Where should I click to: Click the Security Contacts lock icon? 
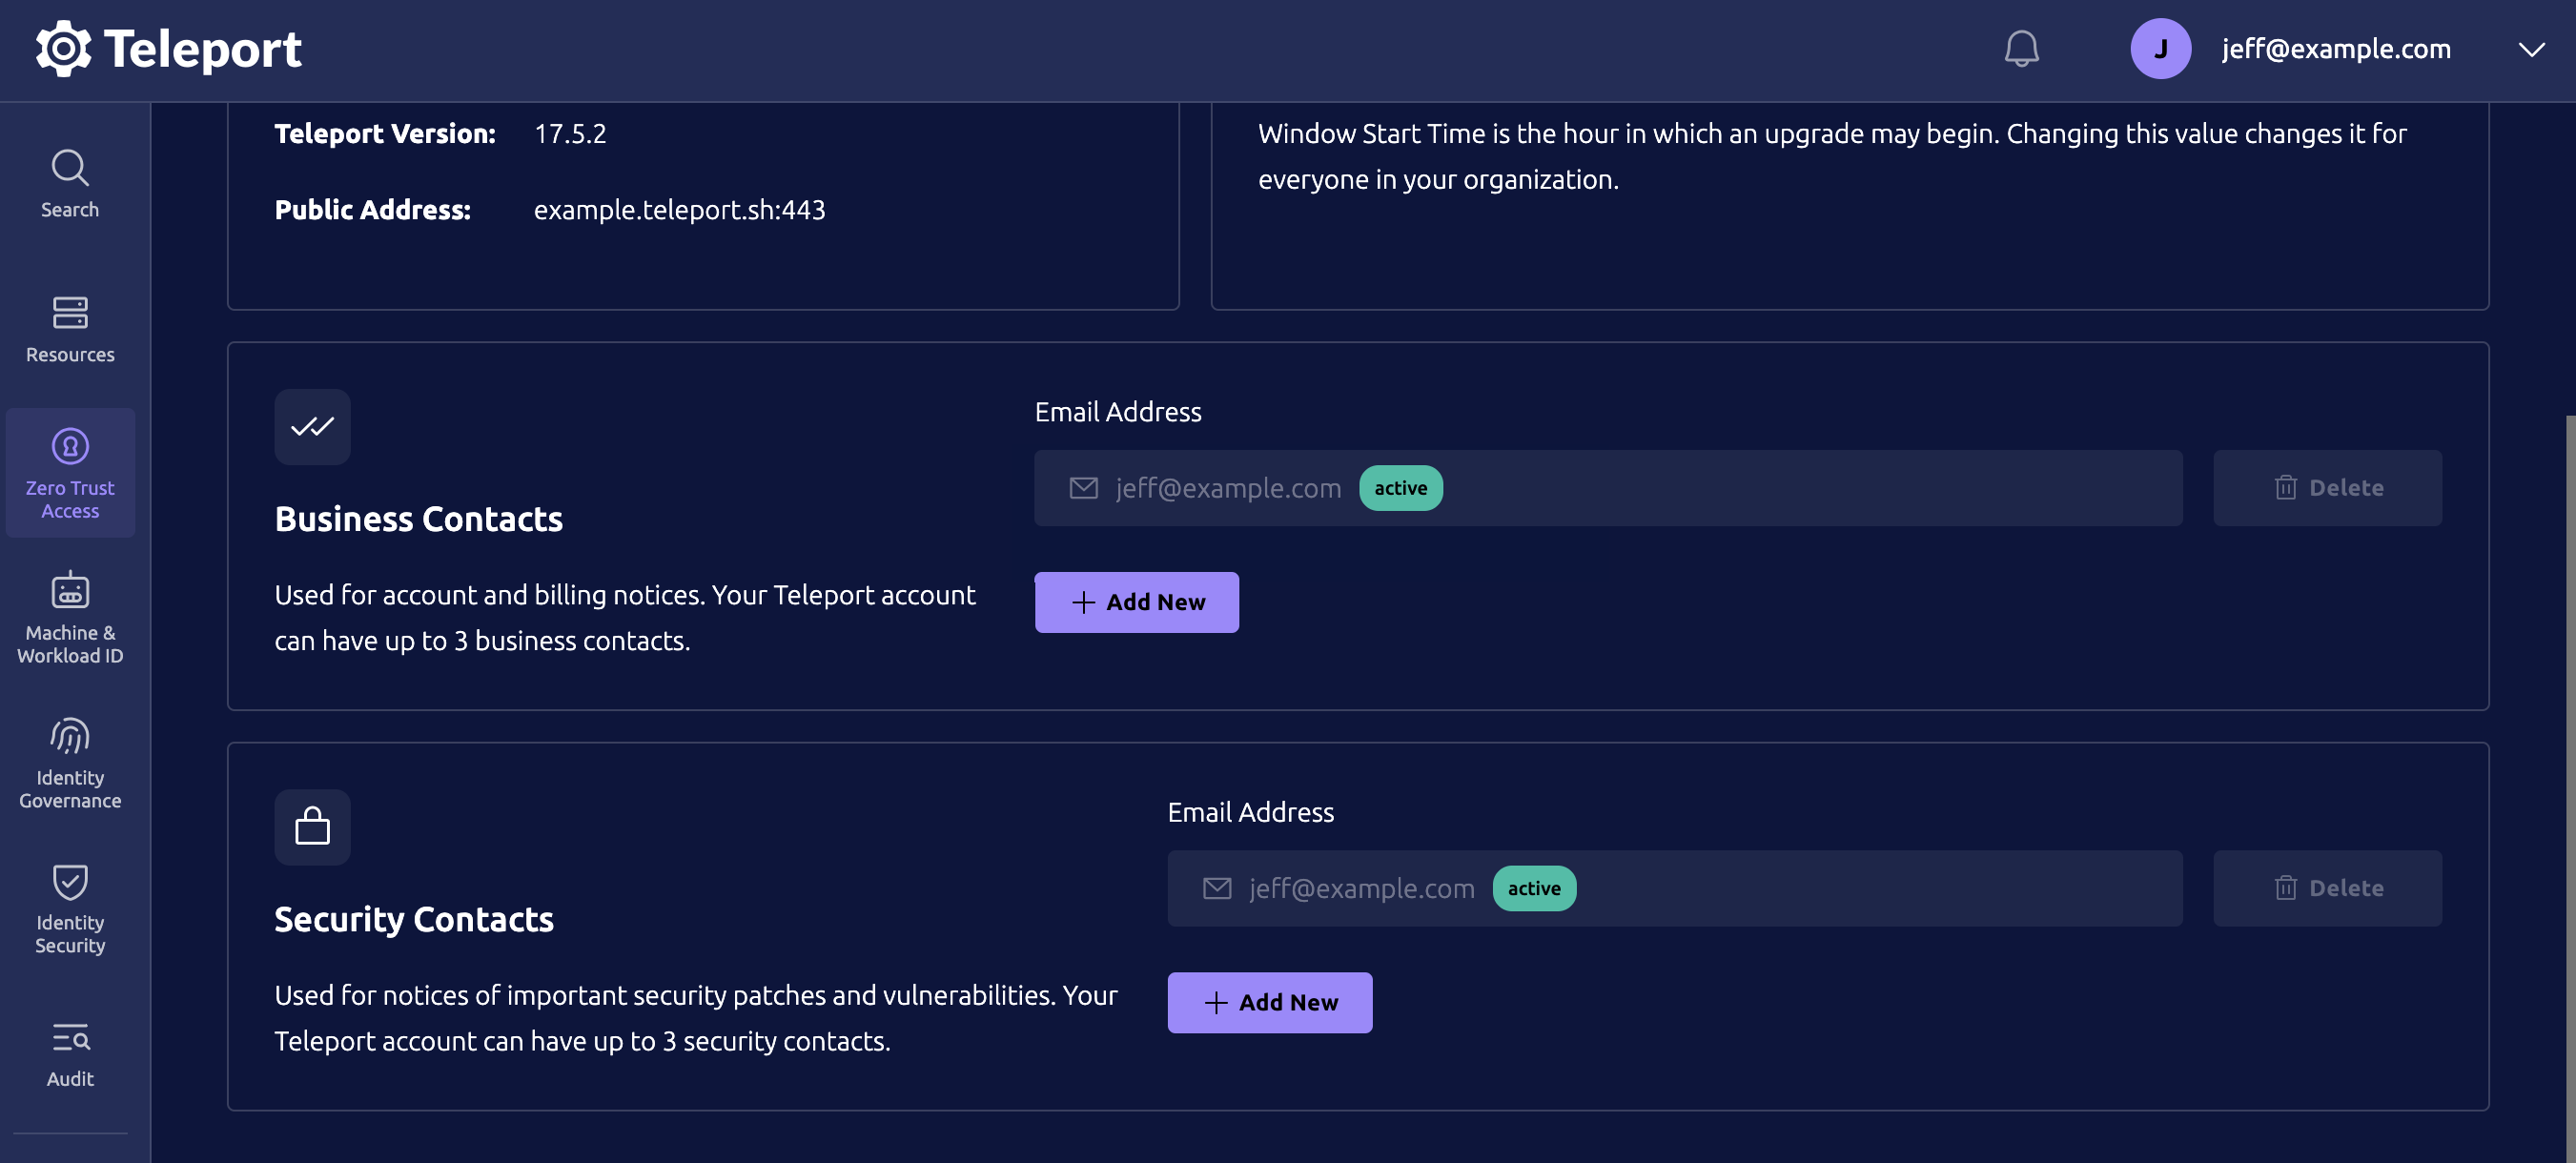coord(312,827)
